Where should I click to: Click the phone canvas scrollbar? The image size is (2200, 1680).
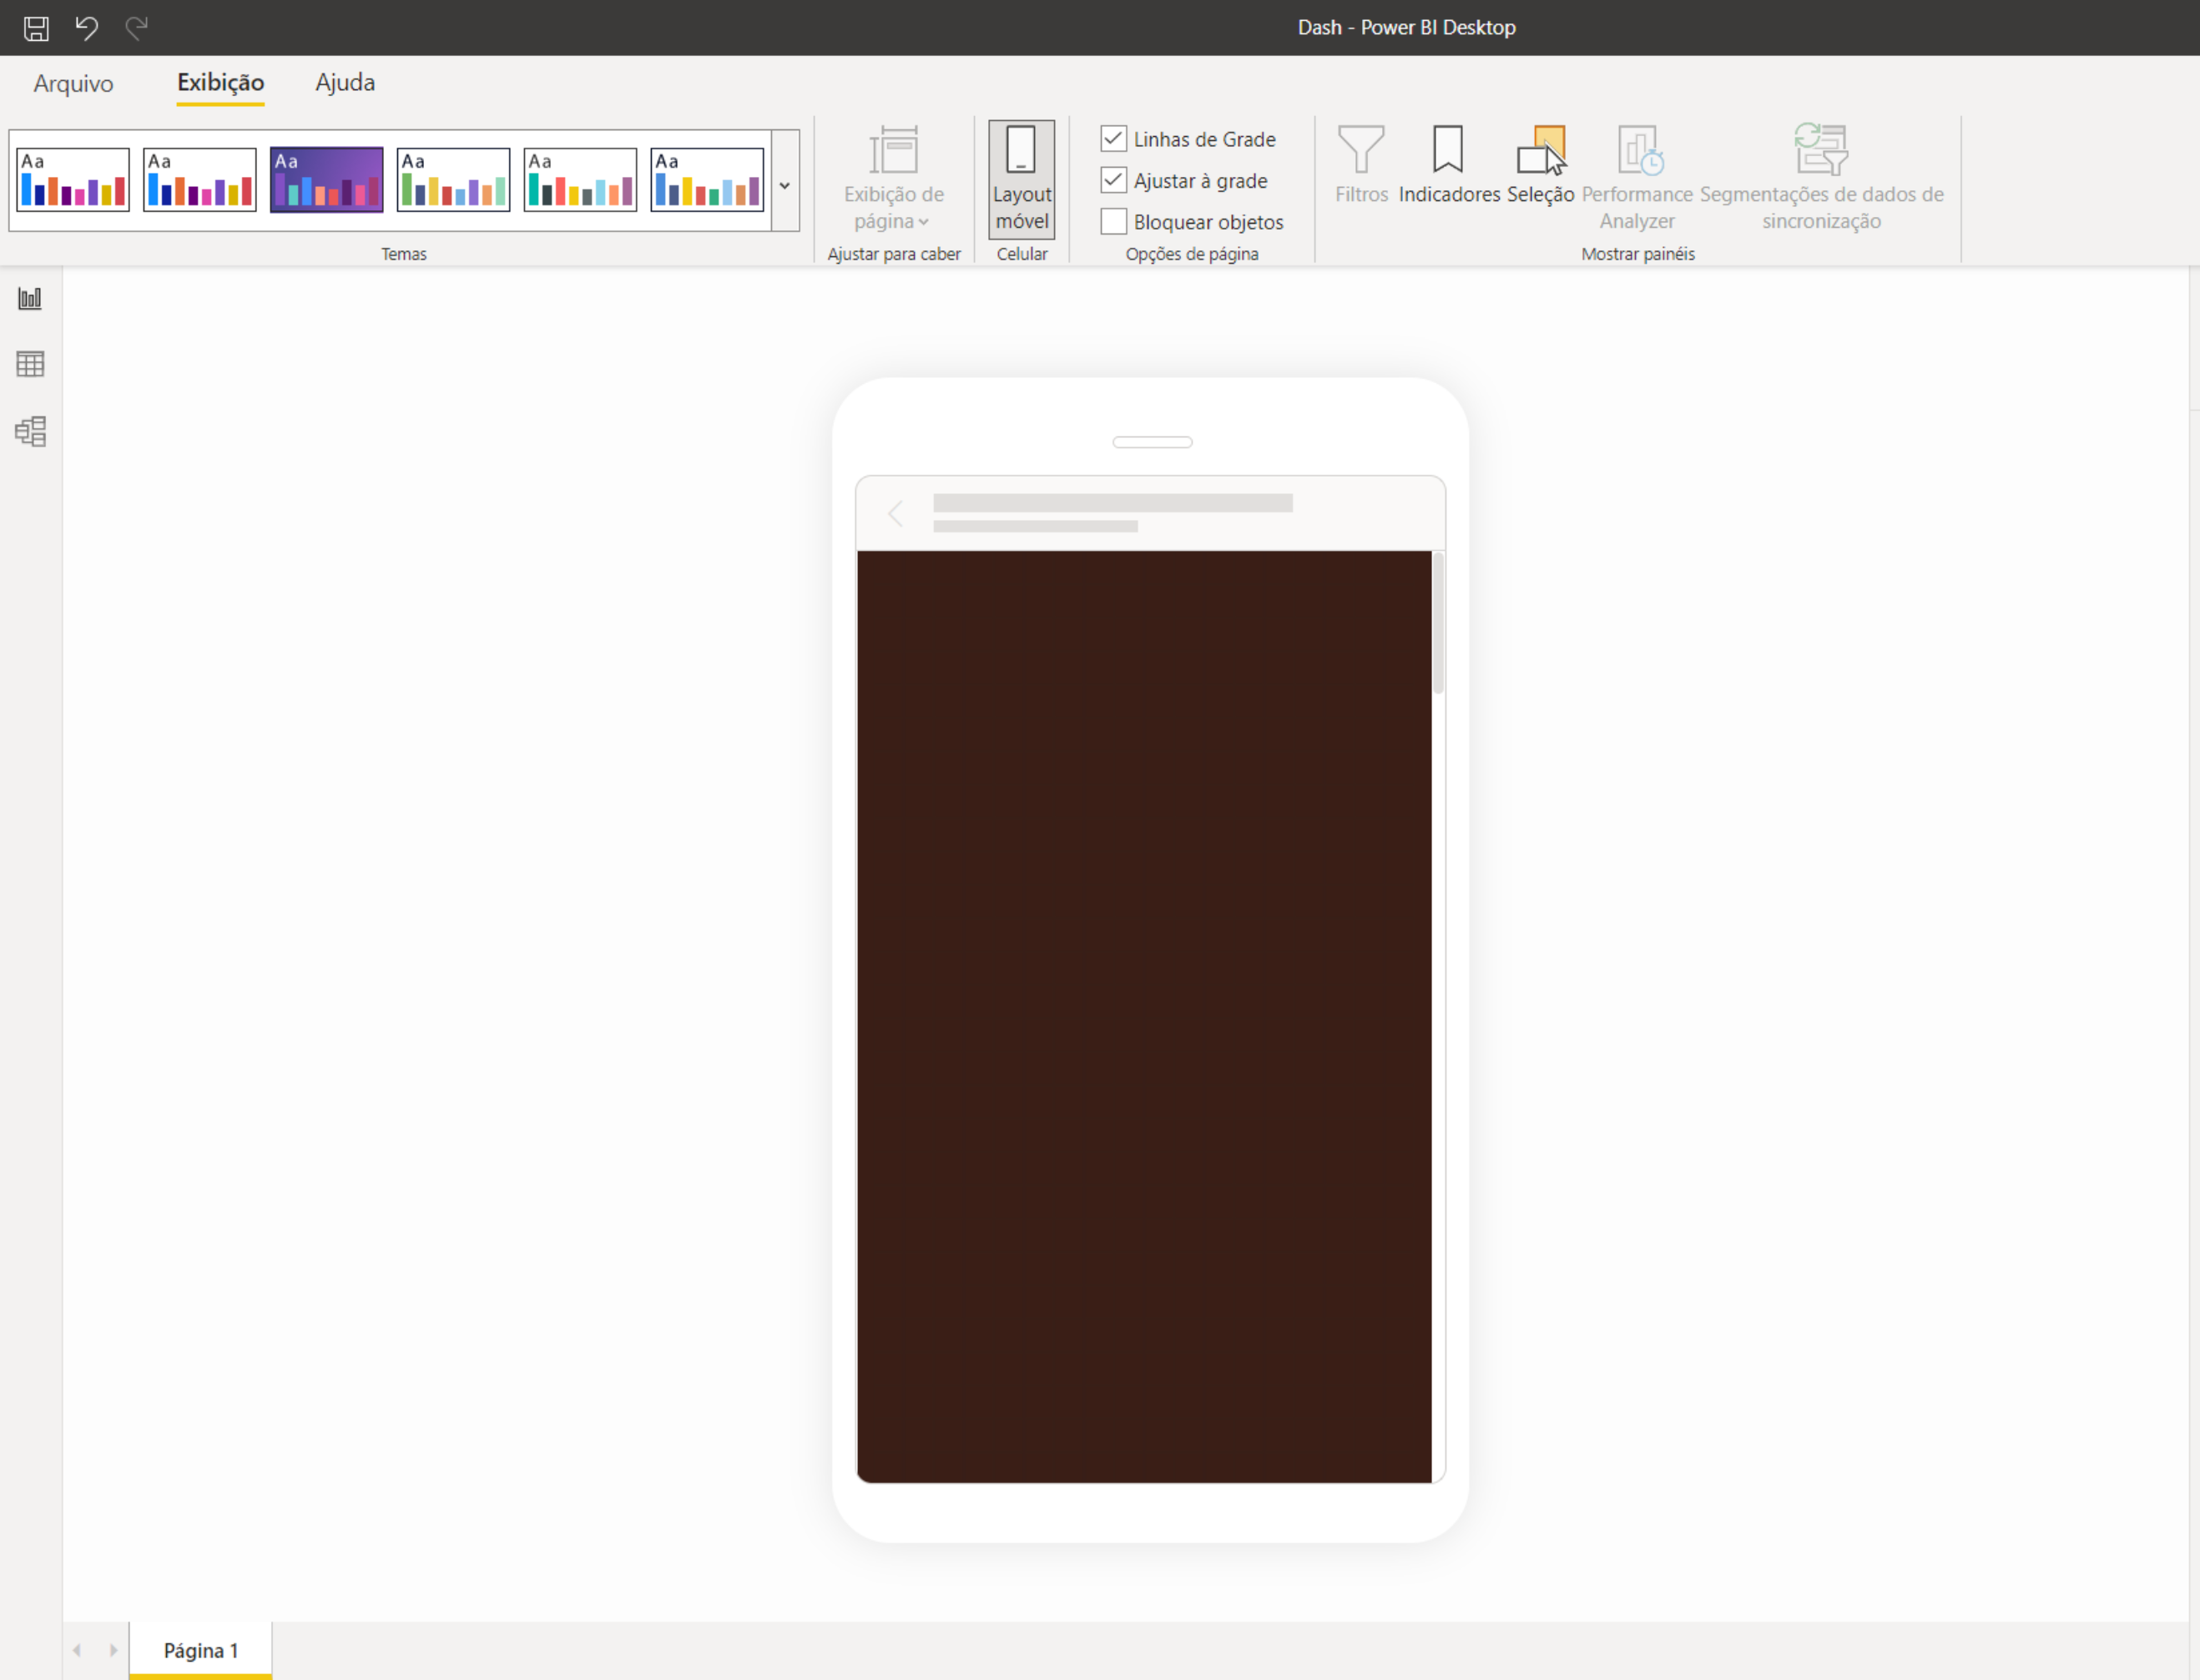coord(1438,623)
